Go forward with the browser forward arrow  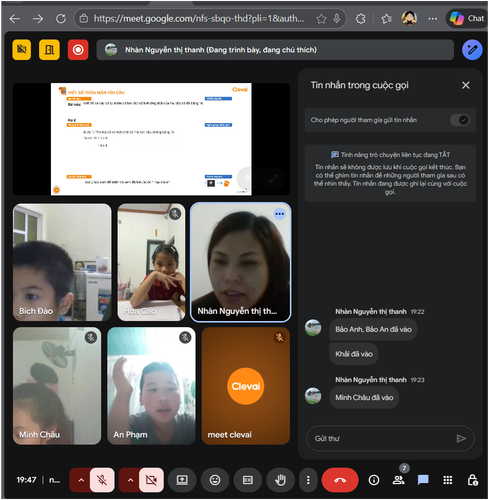[38, 19]
